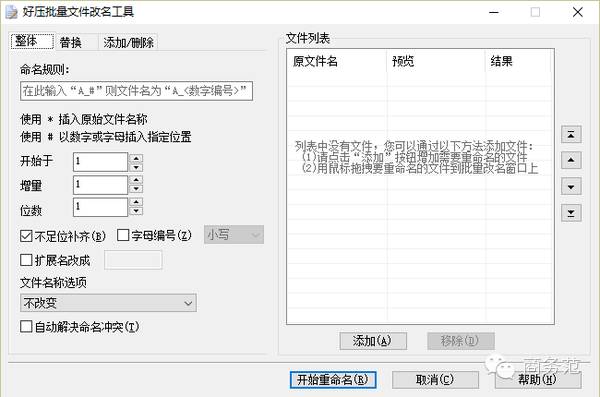
Task: Open 文件名称选项 dropdown showing 不改变
Action: tap(108, 303)
